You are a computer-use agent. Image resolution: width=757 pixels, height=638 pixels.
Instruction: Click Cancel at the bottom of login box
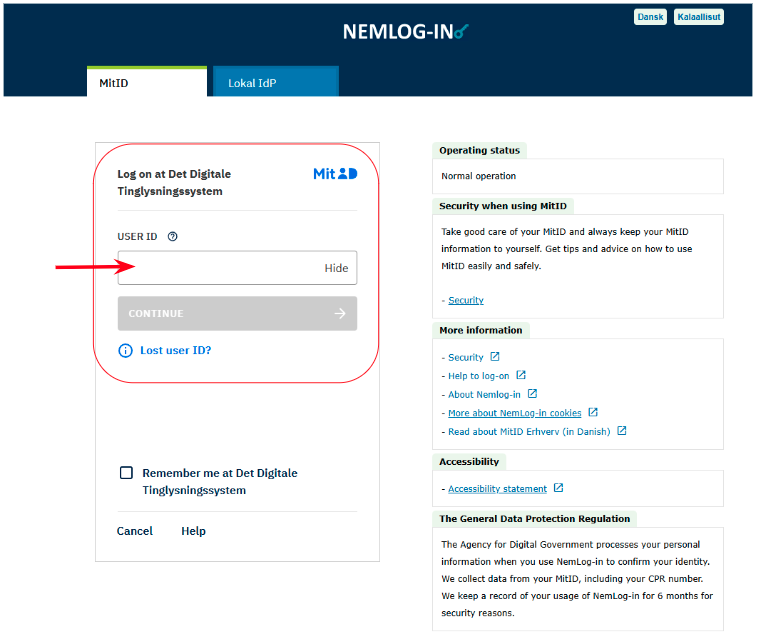[x=135, y=531]
